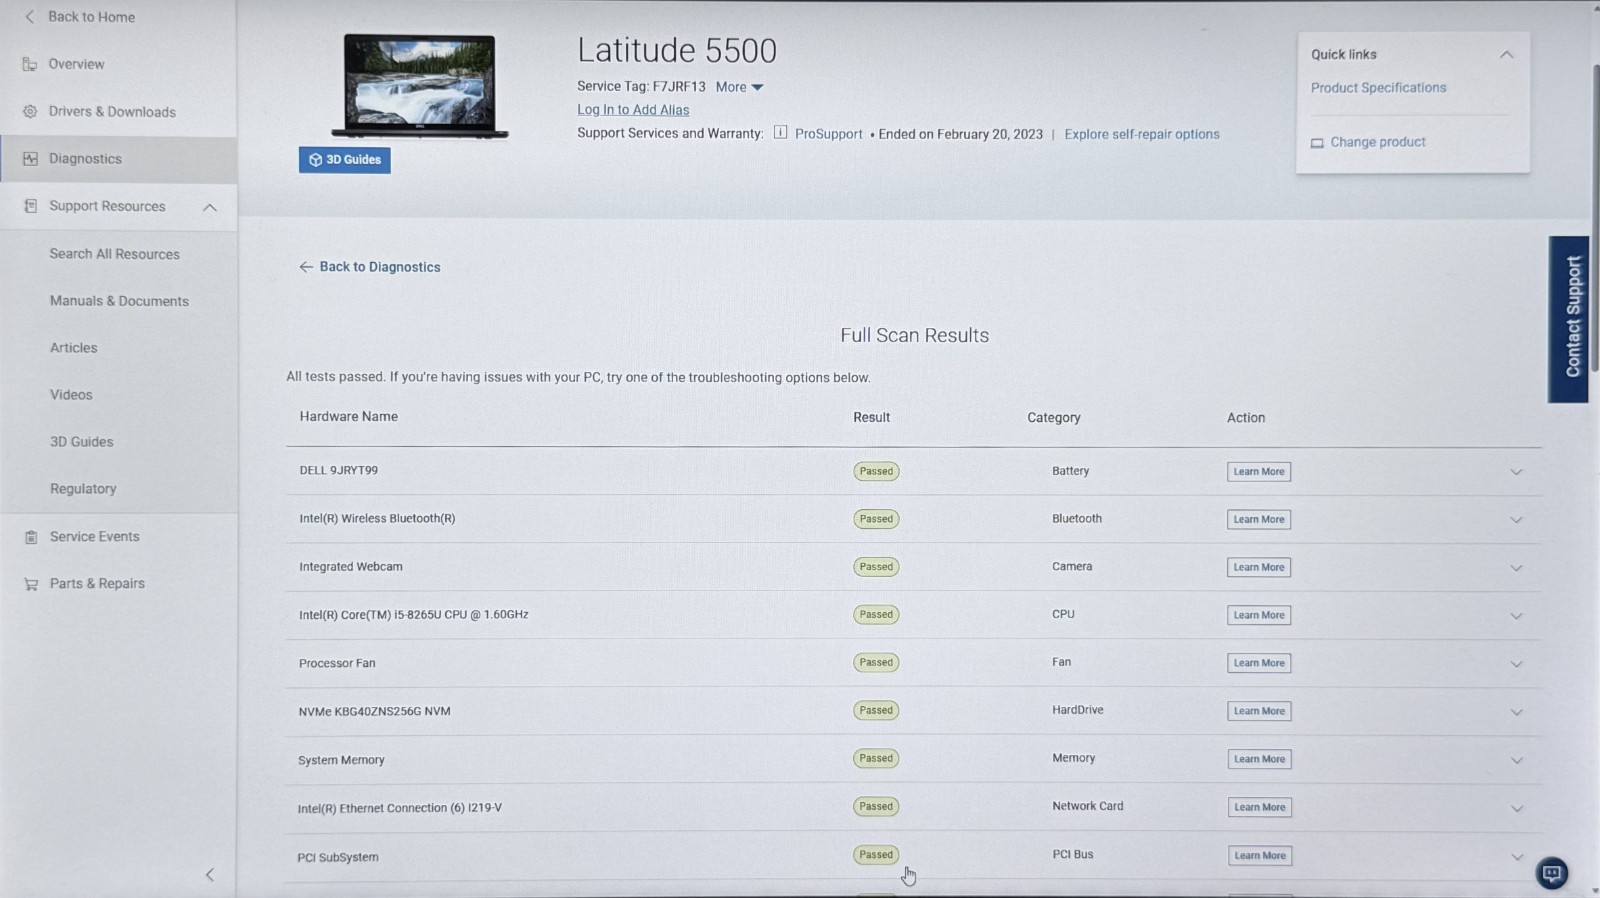The height and width of the screenshot is (898, 1600).
Task: Open Overview in the sidebar
Action: 76,64
